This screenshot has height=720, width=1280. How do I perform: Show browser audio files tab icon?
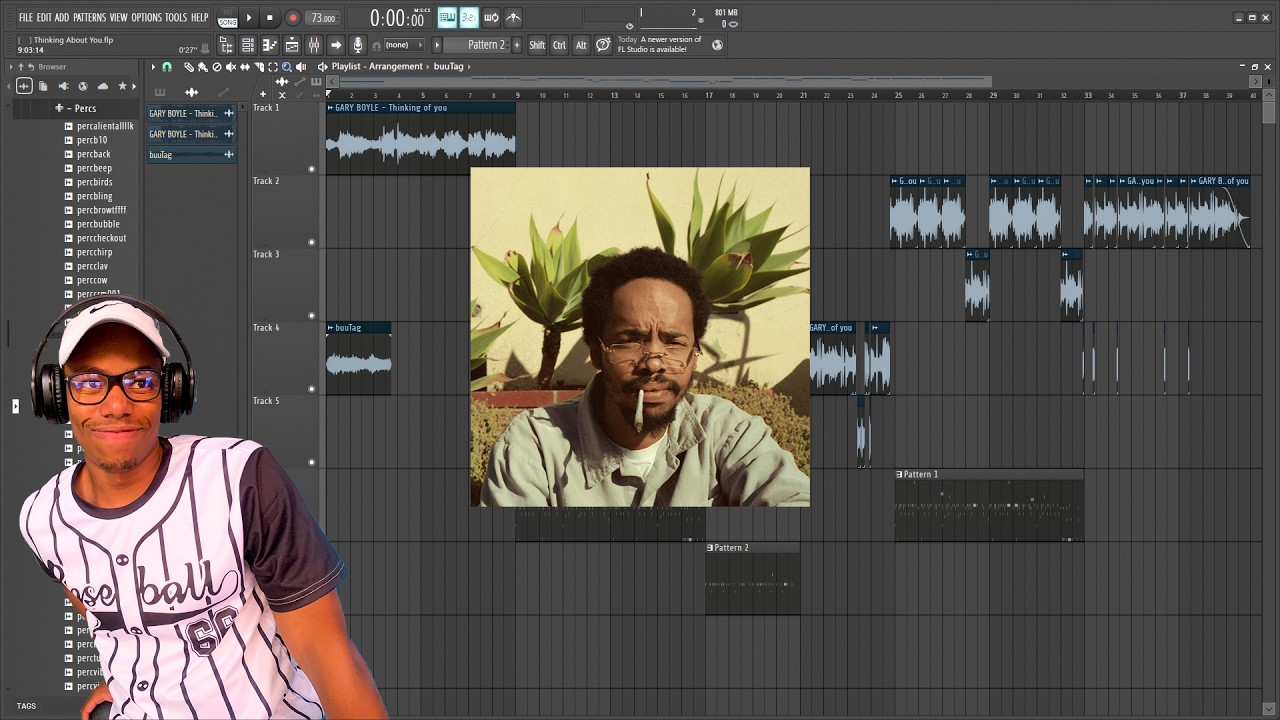pyautogui.click(x=24, y=86)
